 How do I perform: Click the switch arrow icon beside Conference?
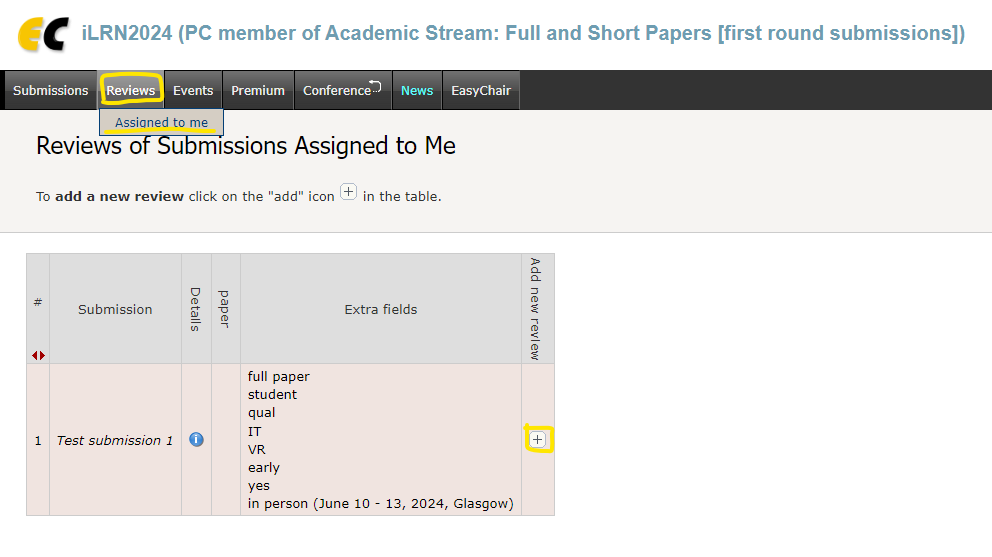click(x=376, y=86)
